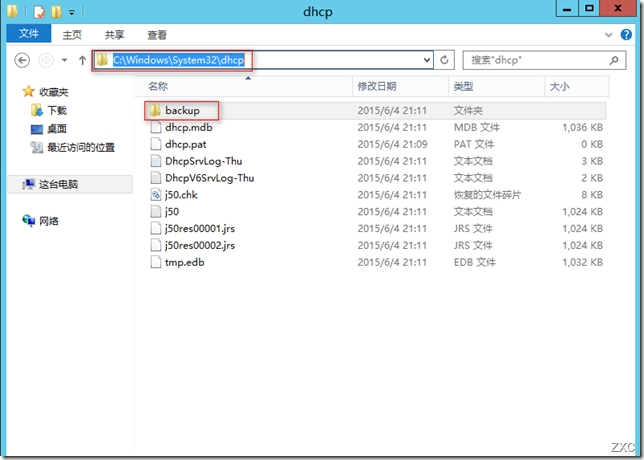Click the EDB 文件 type cell
Image resolution: width=644 pixels, height=460 pixels.
click(474, 262)
